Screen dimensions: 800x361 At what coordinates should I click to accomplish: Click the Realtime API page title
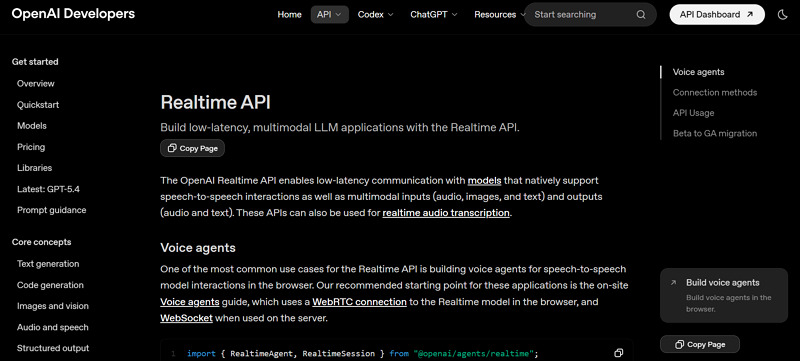[215, 102]
